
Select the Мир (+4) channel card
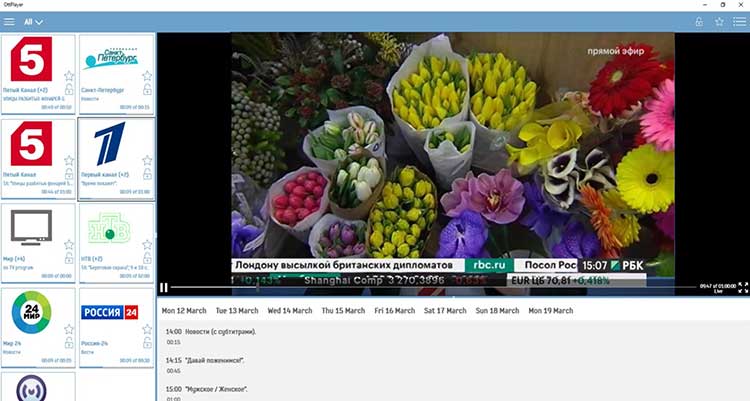click(38, 243)
